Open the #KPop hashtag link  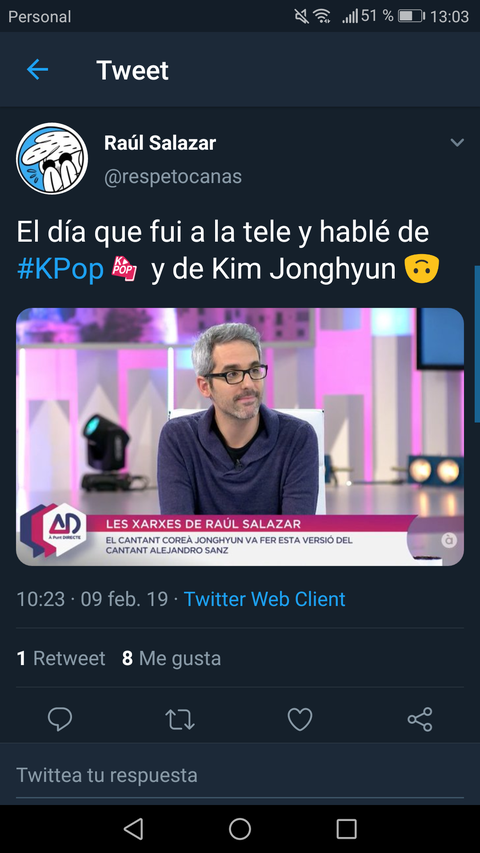click(x=60, y=270)
